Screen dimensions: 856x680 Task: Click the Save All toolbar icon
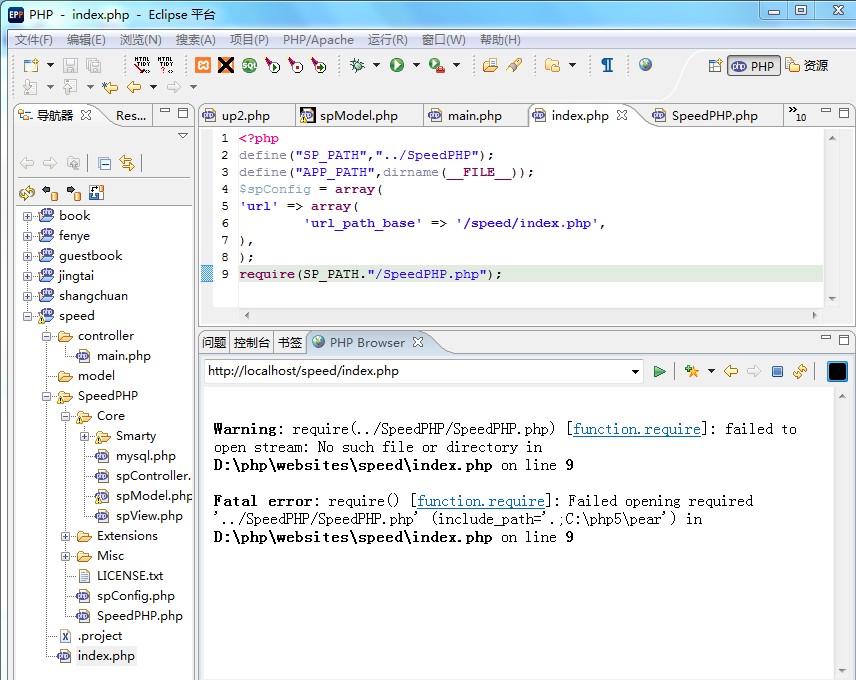tap(94, 65)
